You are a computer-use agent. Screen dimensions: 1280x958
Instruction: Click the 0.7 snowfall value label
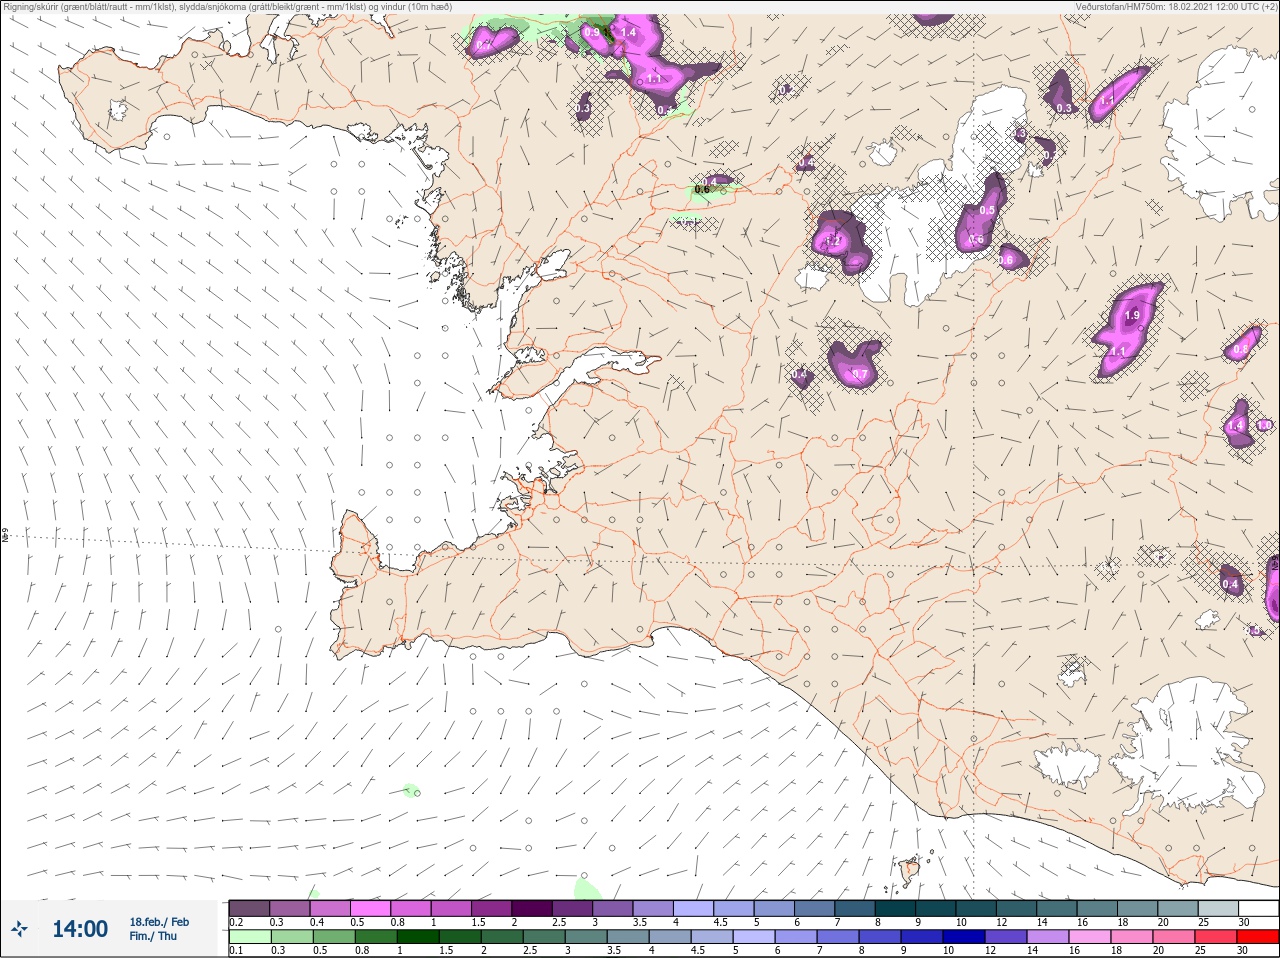point(859,375)
